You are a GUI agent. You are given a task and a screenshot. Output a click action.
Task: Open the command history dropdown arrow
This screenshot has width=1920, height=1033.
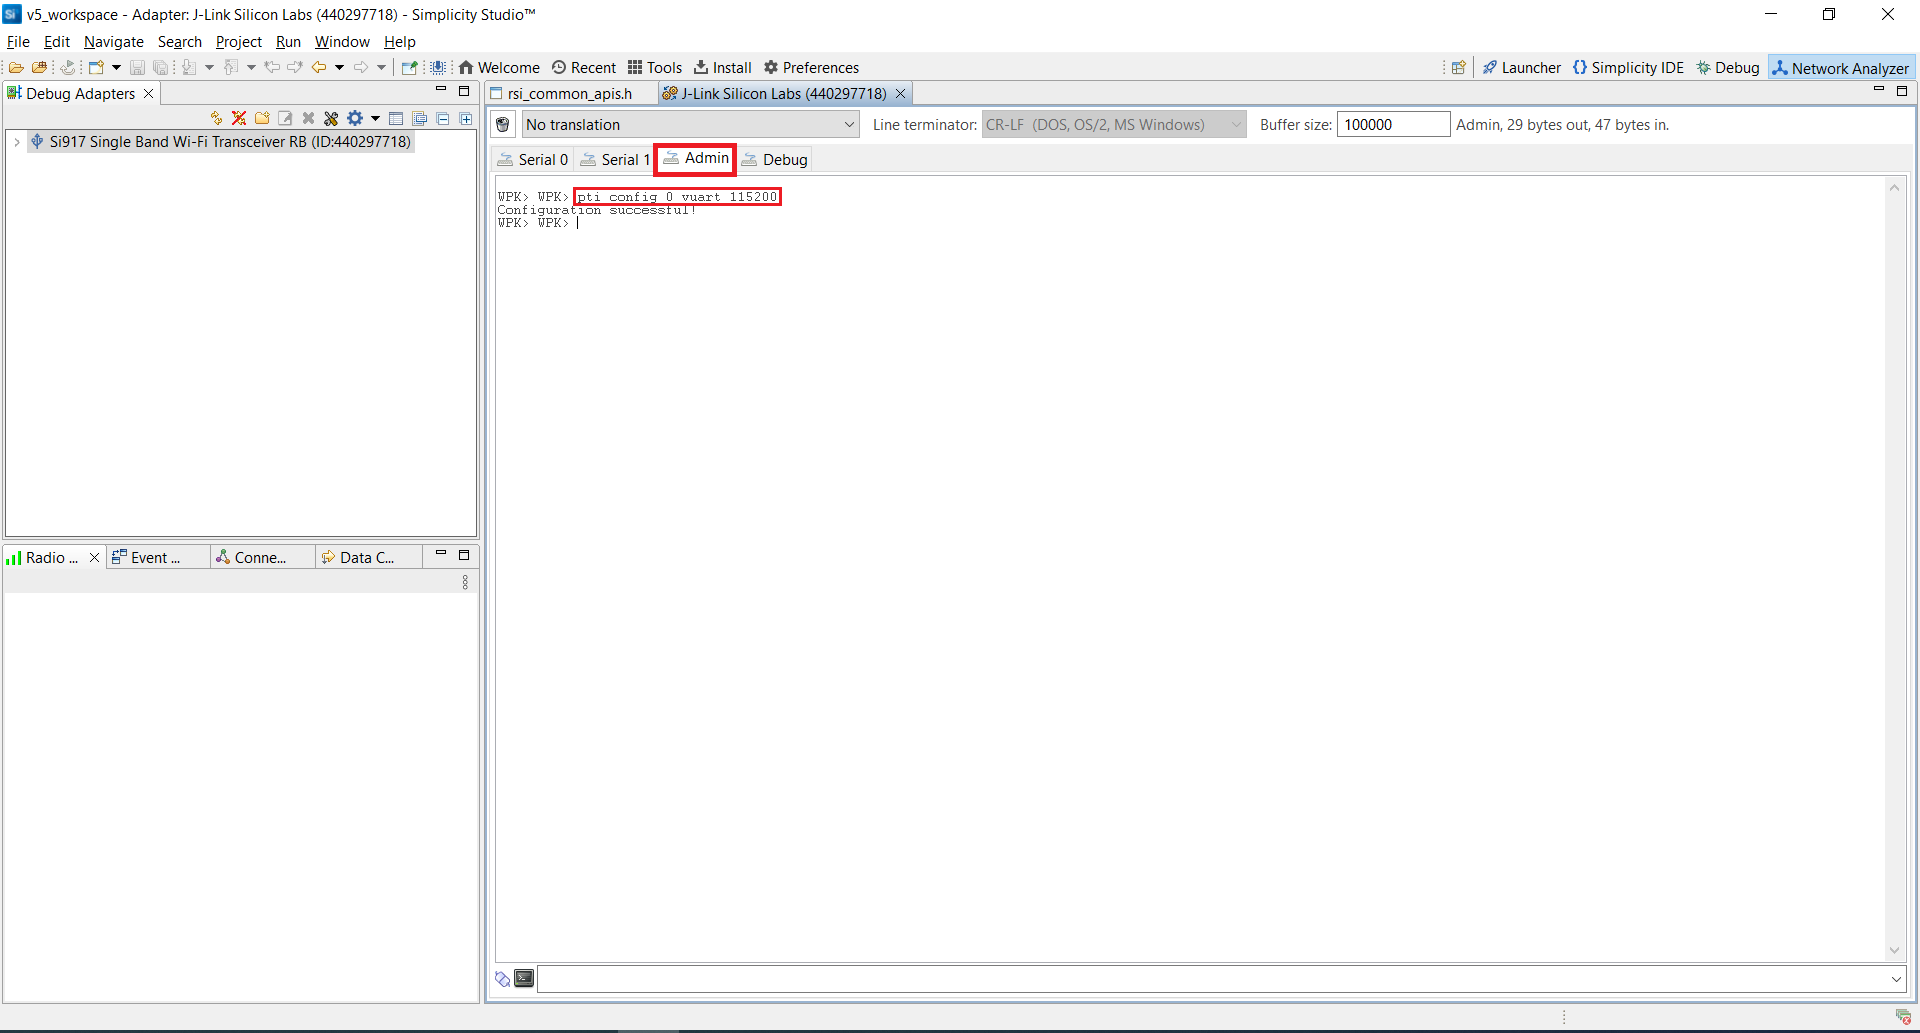pos(1896,979)
